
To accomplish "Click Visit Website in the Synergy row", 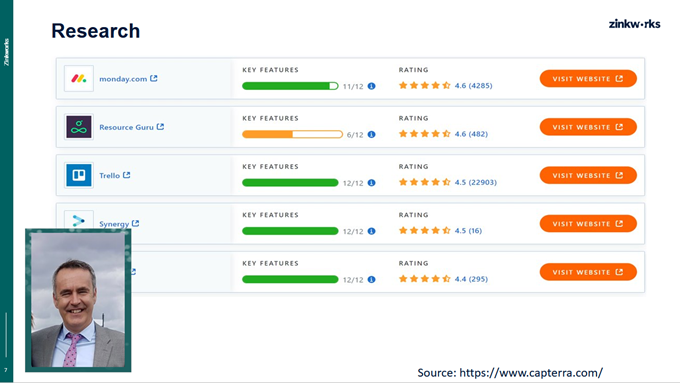I will coord(588,224).
